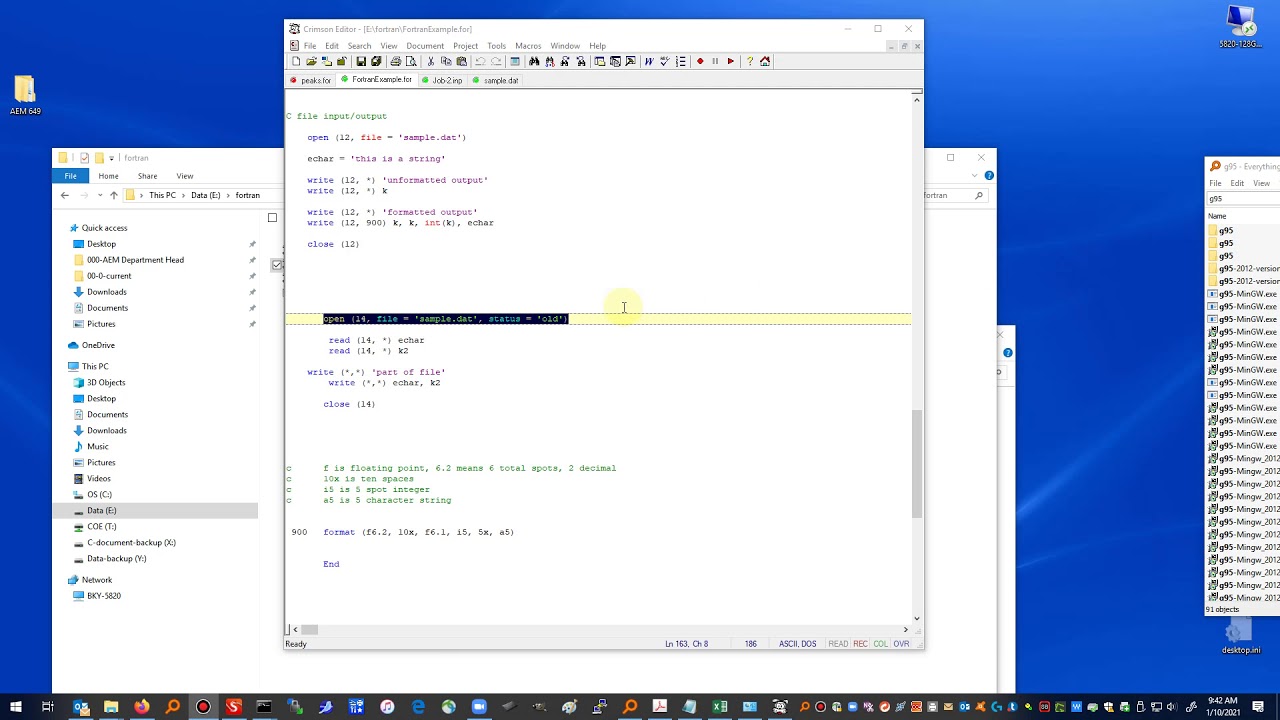Switch to the peaks.for tab

[311, 80]
